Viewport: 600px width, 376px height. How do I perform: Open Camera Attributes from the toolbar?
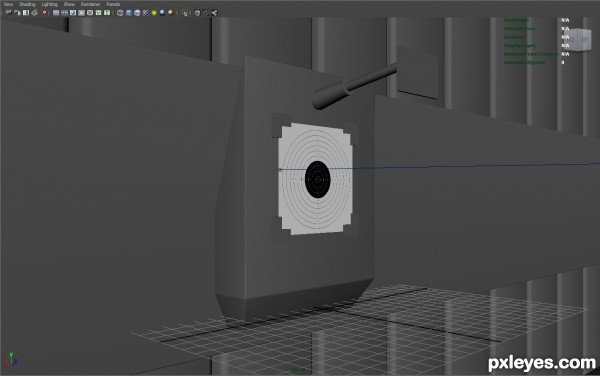pyautogui.click(x=18, y=13)
